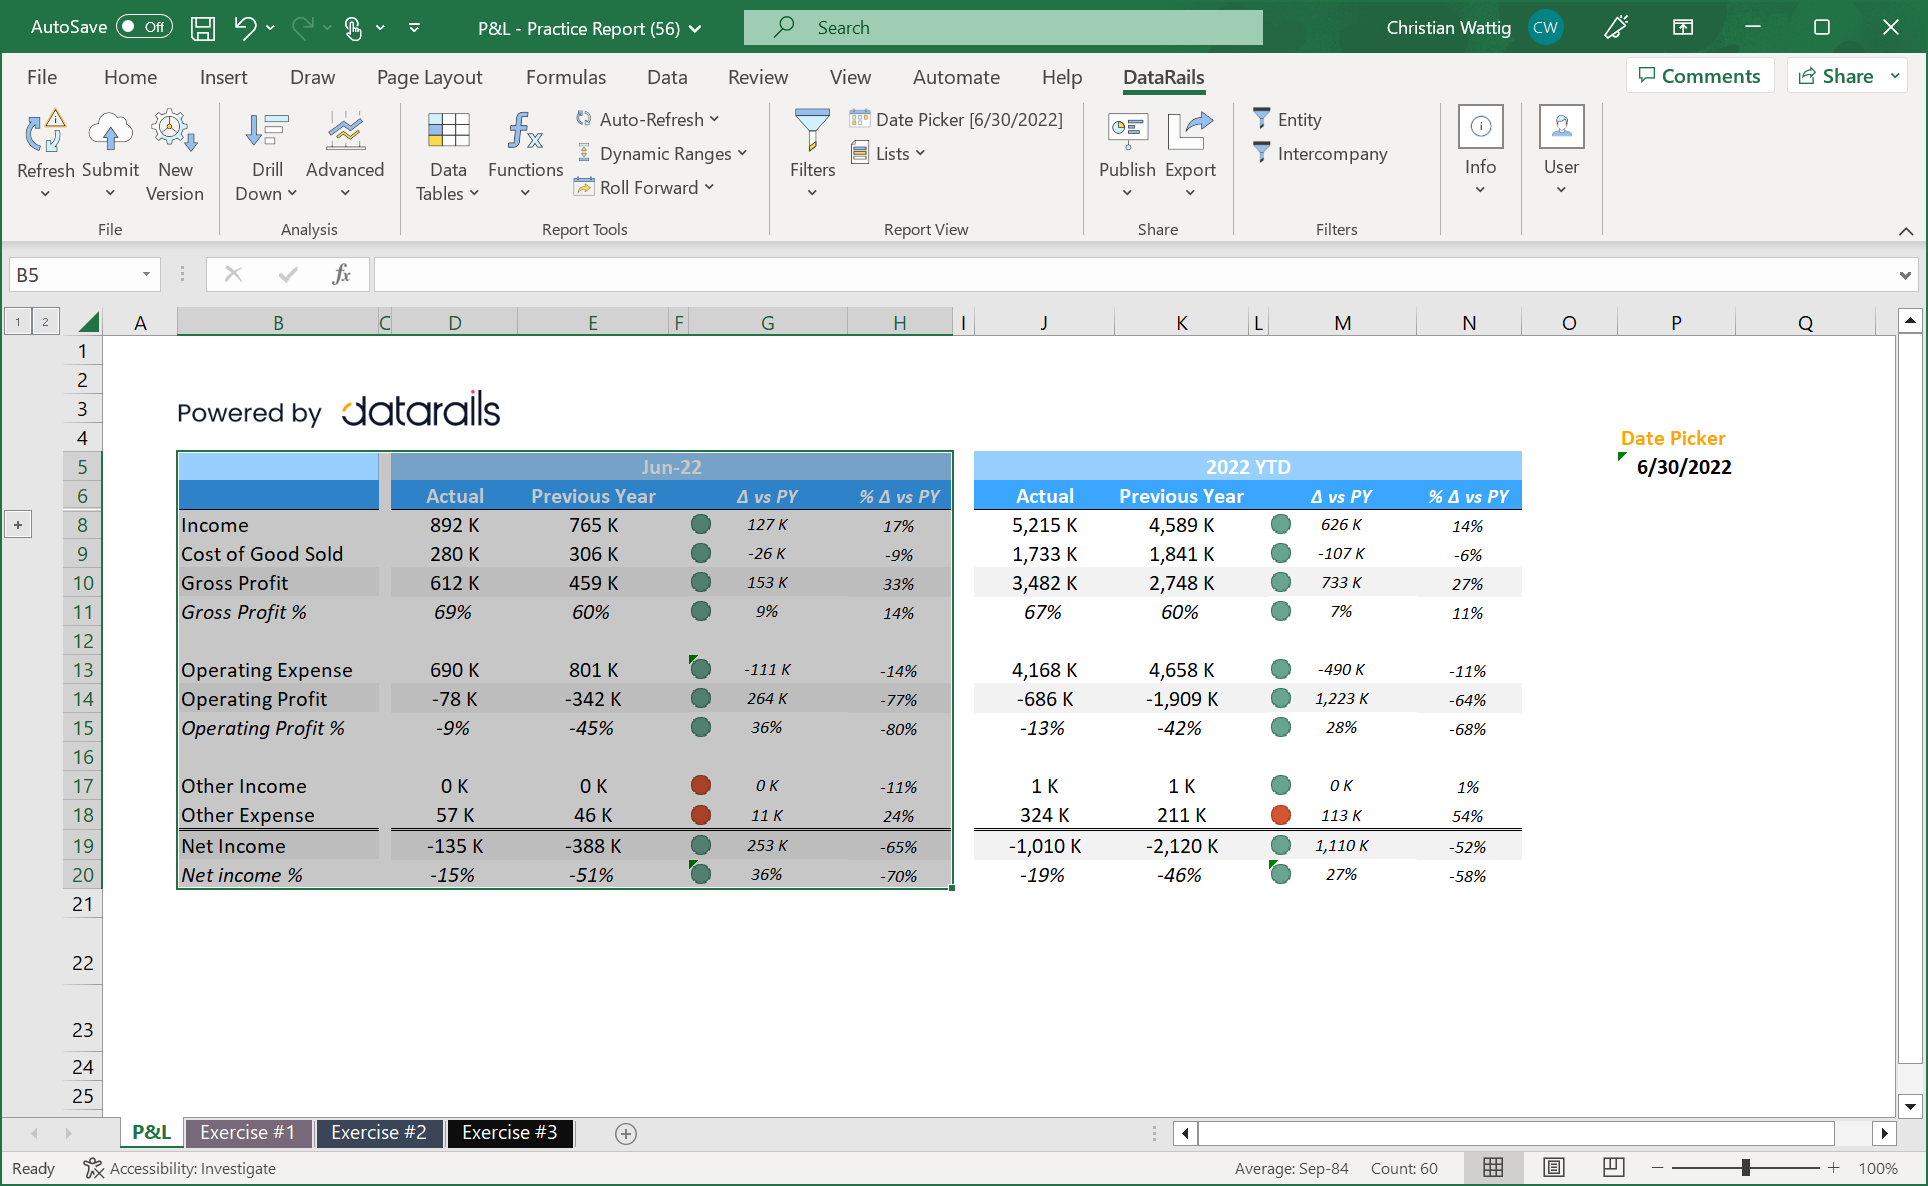Click the Export icon
The height and width of the screenshot is (1186, 1928).
tap(1190, 131)
